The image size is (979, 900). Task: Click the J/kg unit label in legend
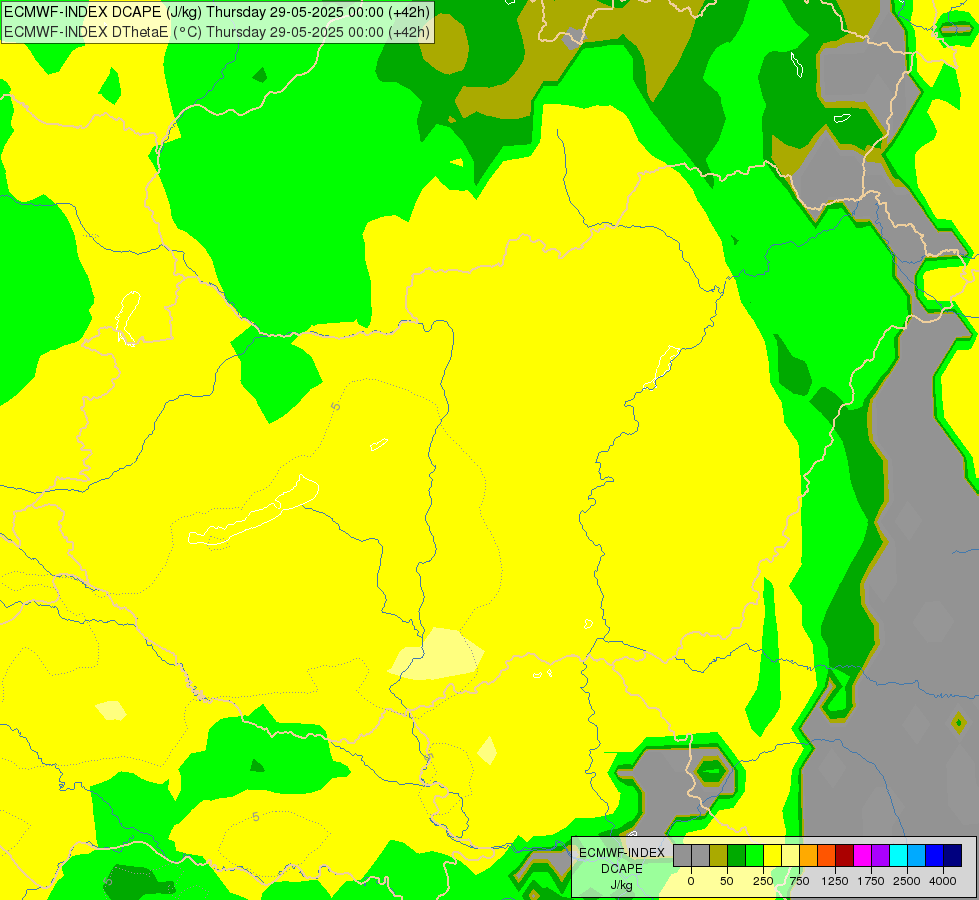click(621, 886)
